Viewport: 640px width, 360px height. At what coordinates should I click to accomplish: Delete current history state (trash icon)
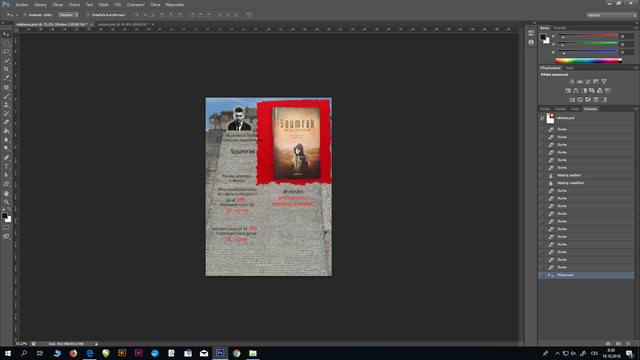(628, 344)
